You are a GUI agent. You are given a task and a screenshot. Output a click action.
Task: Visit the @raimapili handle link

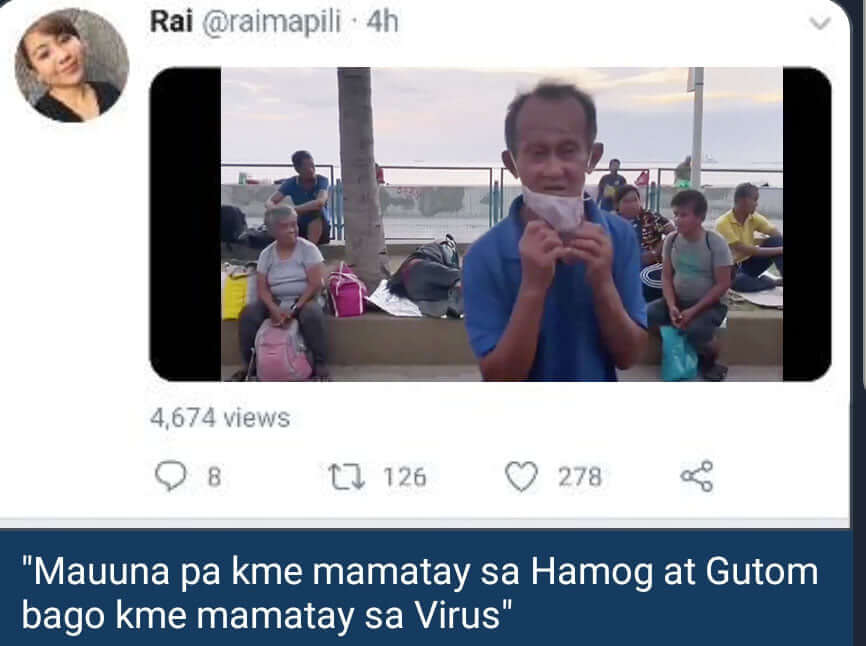click(271, 23)
